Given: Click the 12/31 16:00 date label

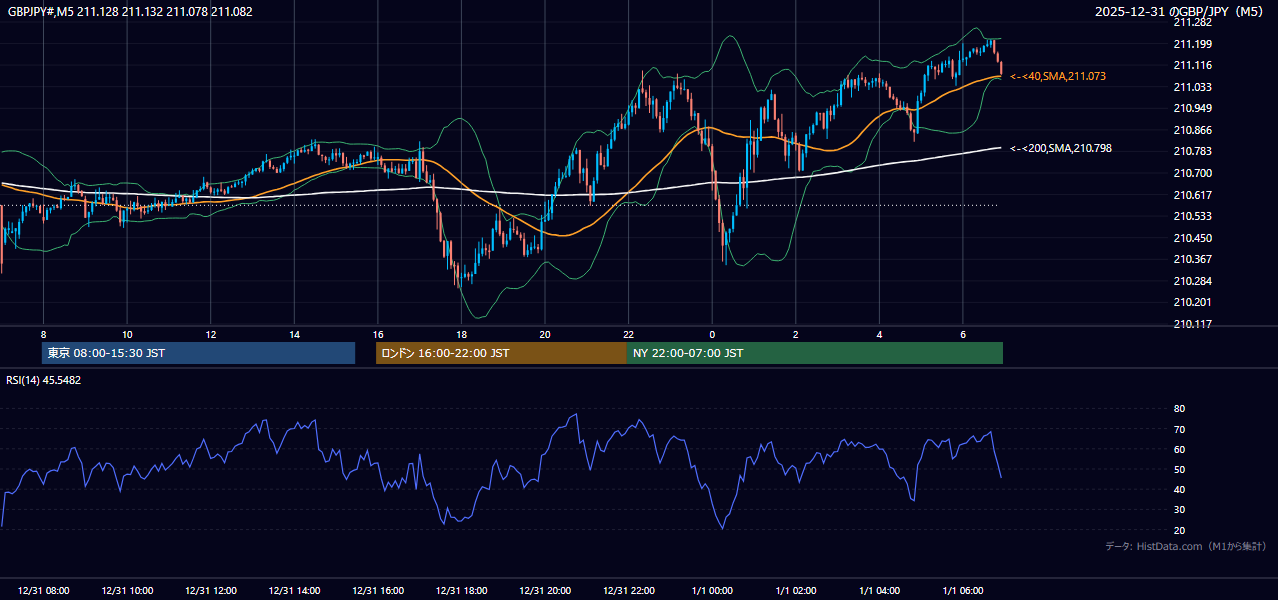Looking at the screenshot, I should [378, 591].
